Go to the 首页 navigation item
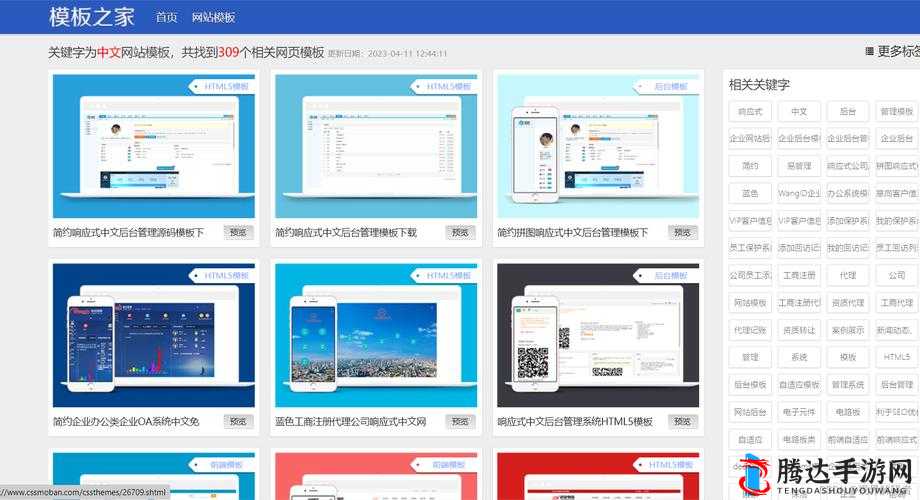The height and width of the screenshot is (500, 920). [166, 18]
